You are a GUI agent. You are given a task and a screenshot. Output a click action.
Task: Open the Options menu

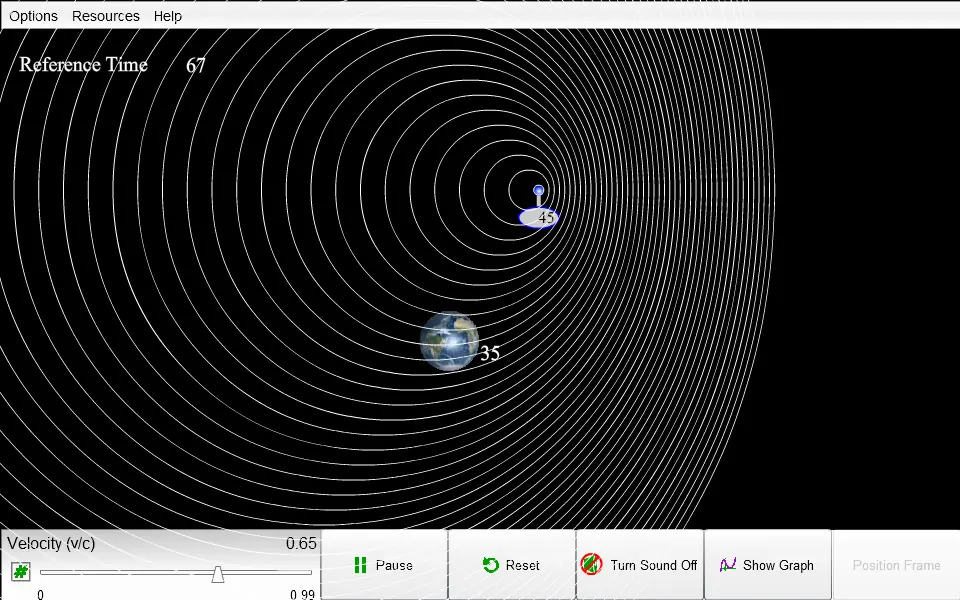pyautogui.click(x=33, y=16)
